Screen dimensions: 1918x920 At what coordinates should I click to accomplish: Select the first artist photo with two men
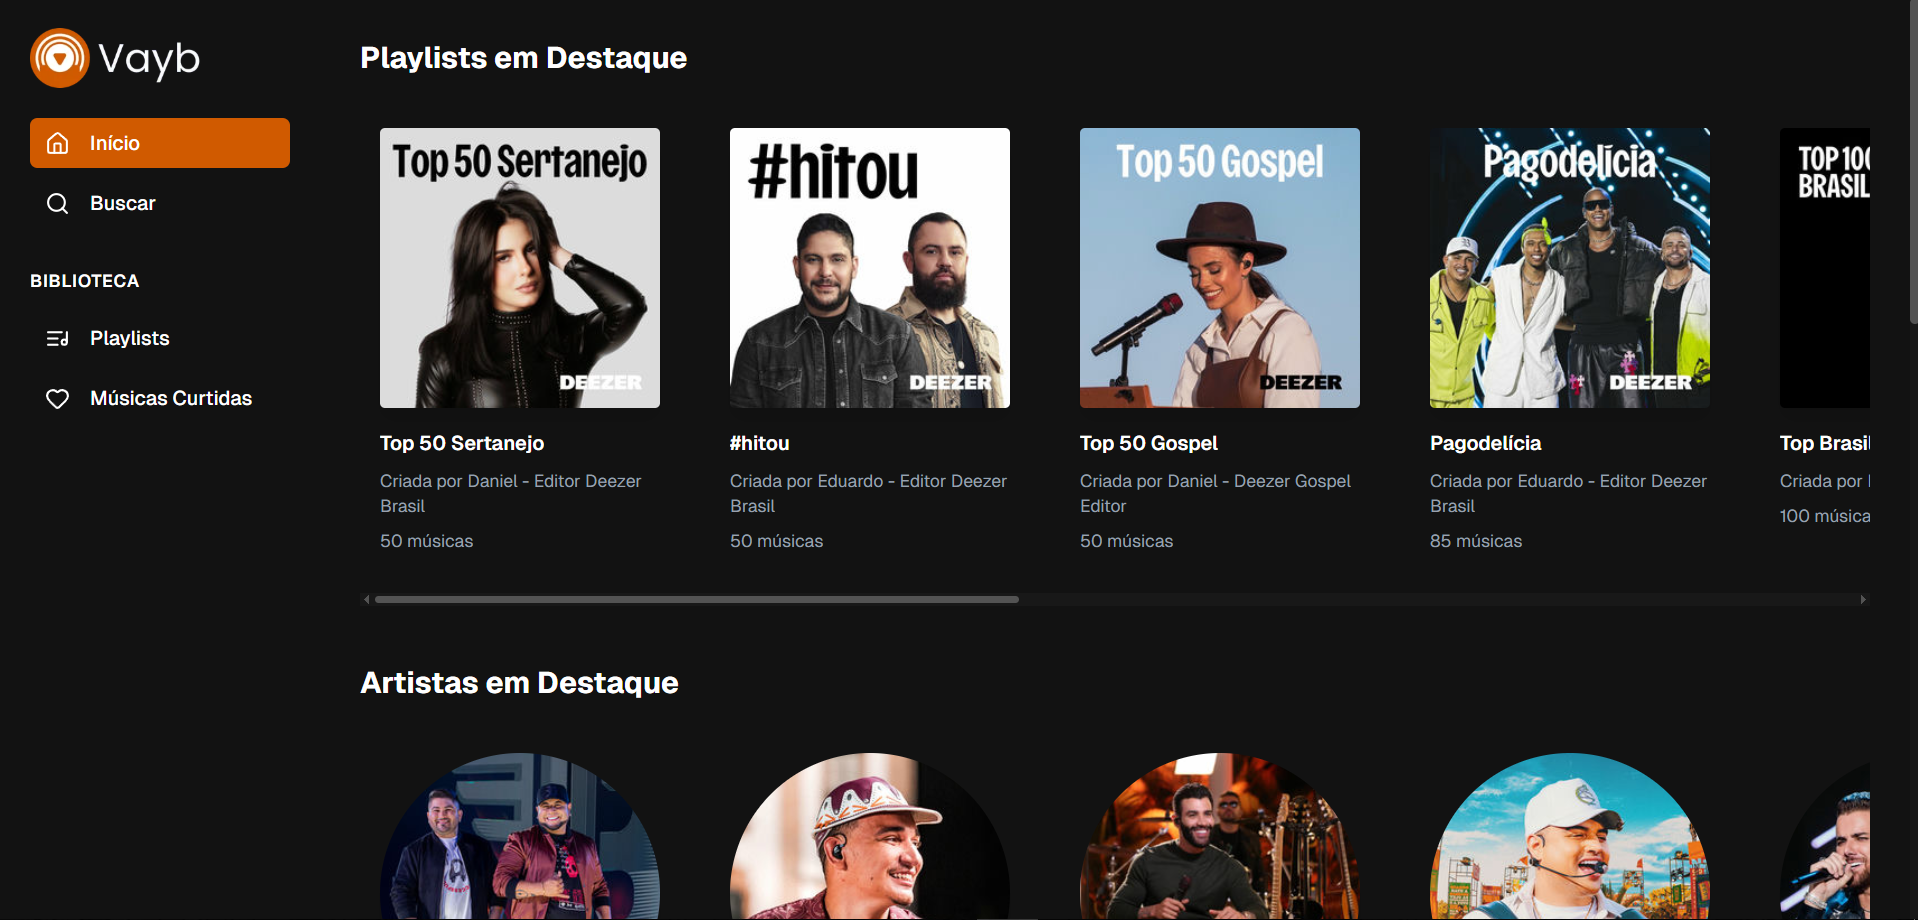pos(520,836)
